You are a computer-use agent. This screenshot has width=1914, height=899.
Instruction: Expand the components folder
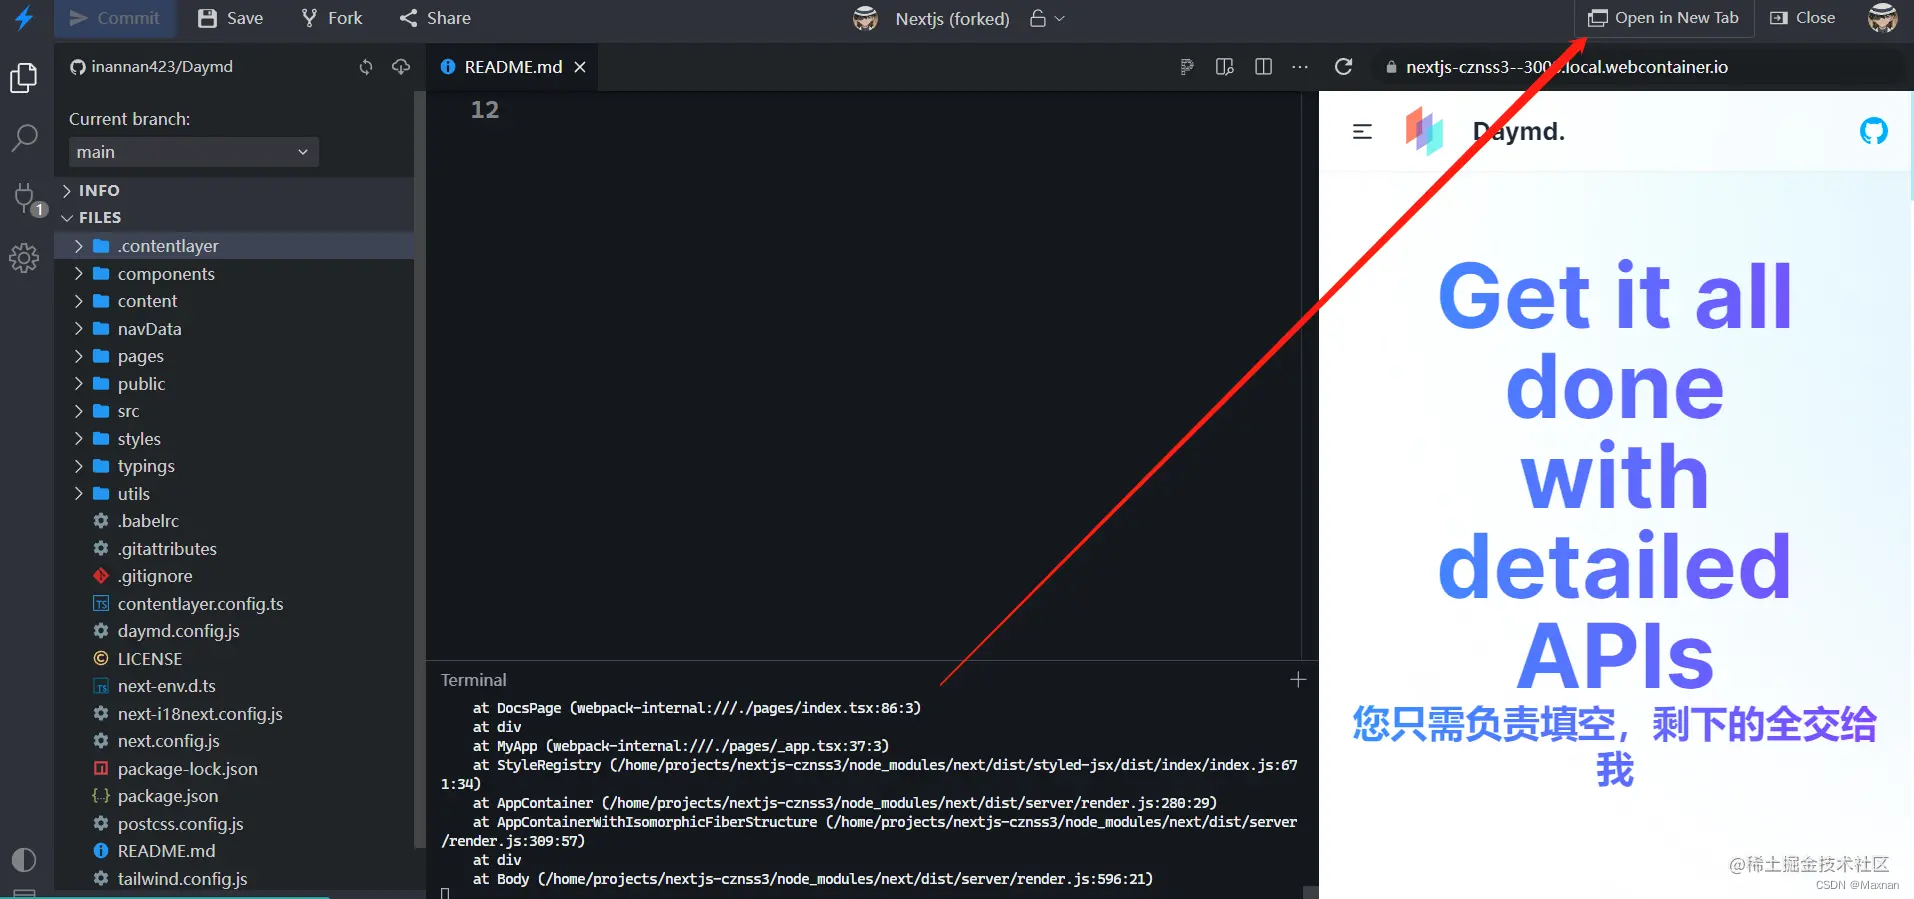[x=234, y=274]
